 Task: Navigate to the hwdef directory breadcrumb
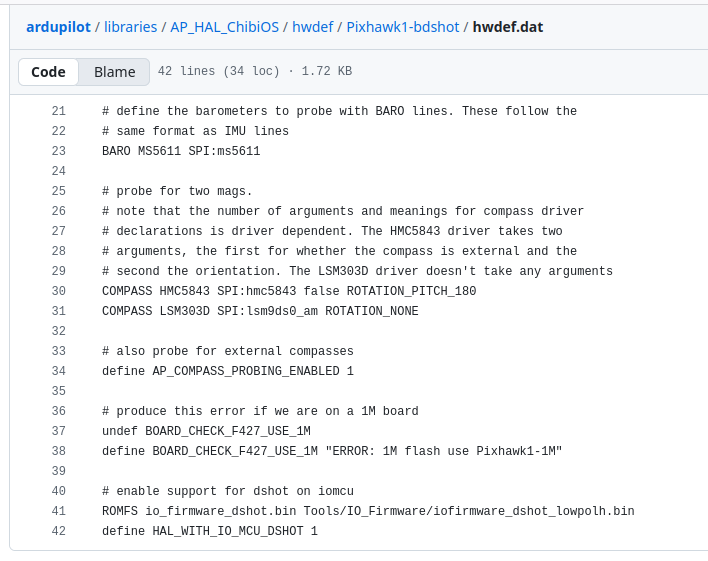coord(313,27)
